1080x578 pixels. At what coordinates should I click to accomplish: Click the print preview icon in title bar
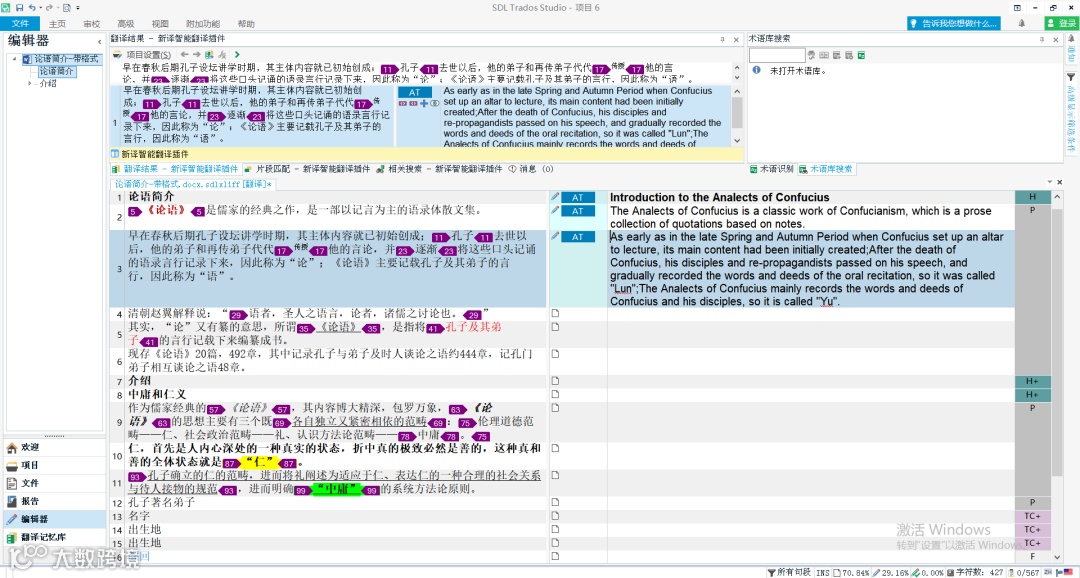tap(67, 7)
